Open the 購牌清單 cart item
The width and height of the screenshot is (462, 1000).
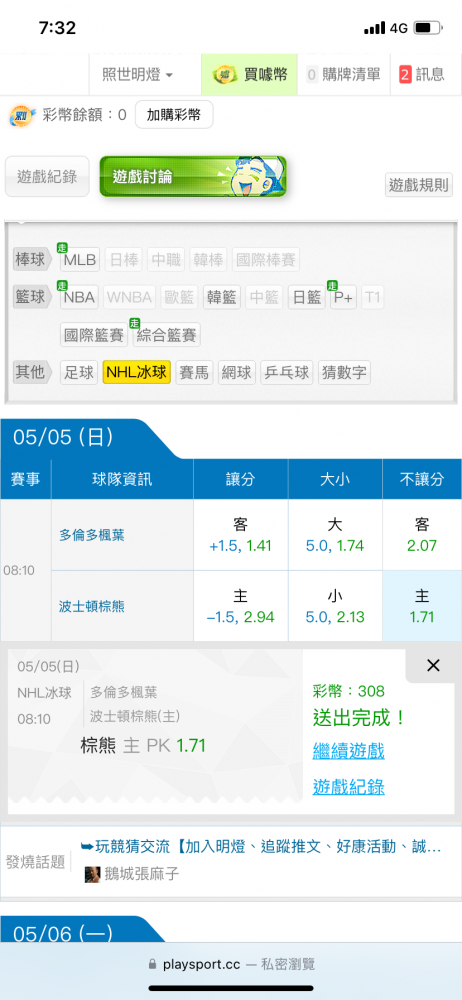(343, 75)
